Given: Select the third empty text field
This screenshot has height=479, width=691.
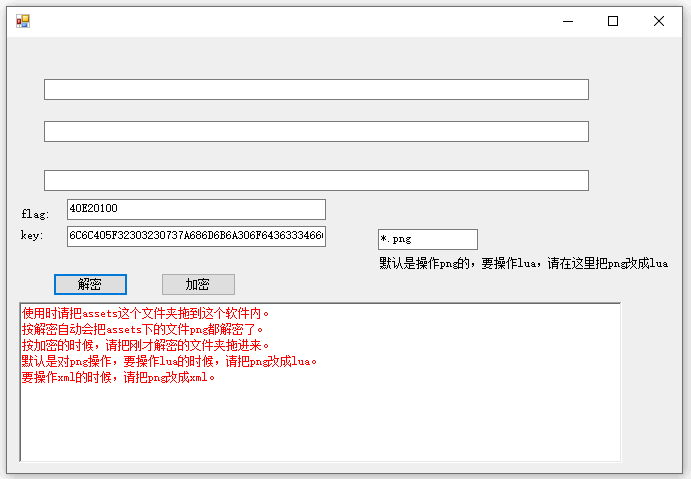Looking at the screenshot, I should coord(316,180).
